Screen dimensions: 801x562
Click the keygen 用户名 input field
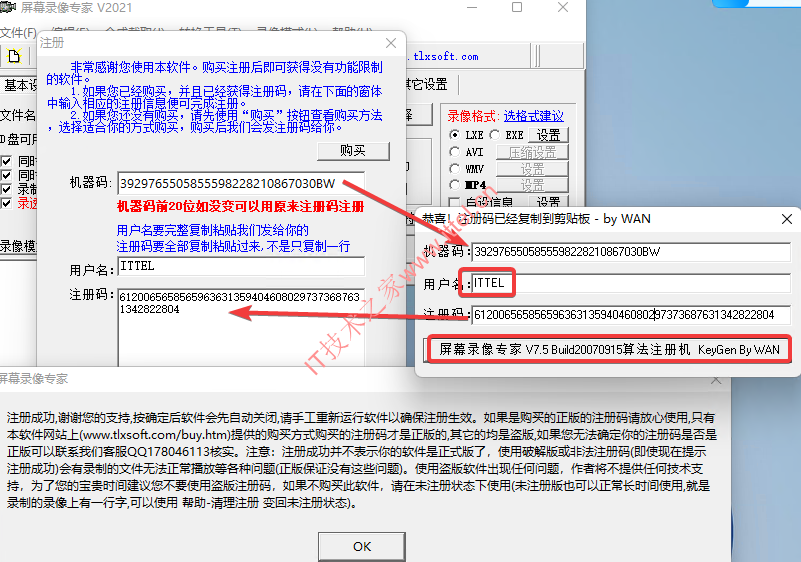point(631,283)
